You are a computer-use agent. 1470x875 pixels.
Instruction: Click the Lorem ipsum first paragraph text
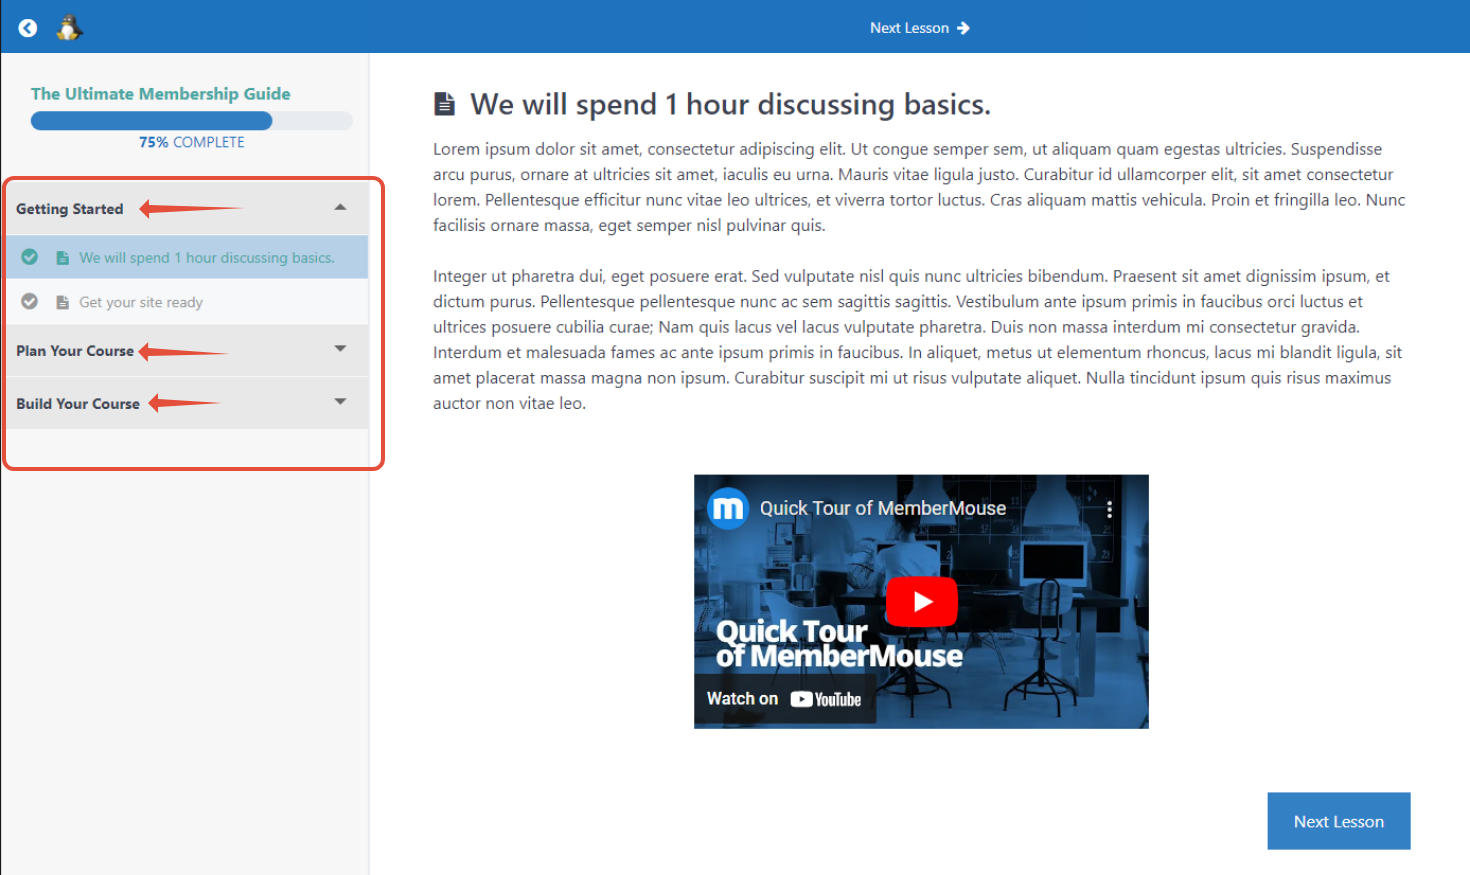pyautogui.click(x=920, y=187)
